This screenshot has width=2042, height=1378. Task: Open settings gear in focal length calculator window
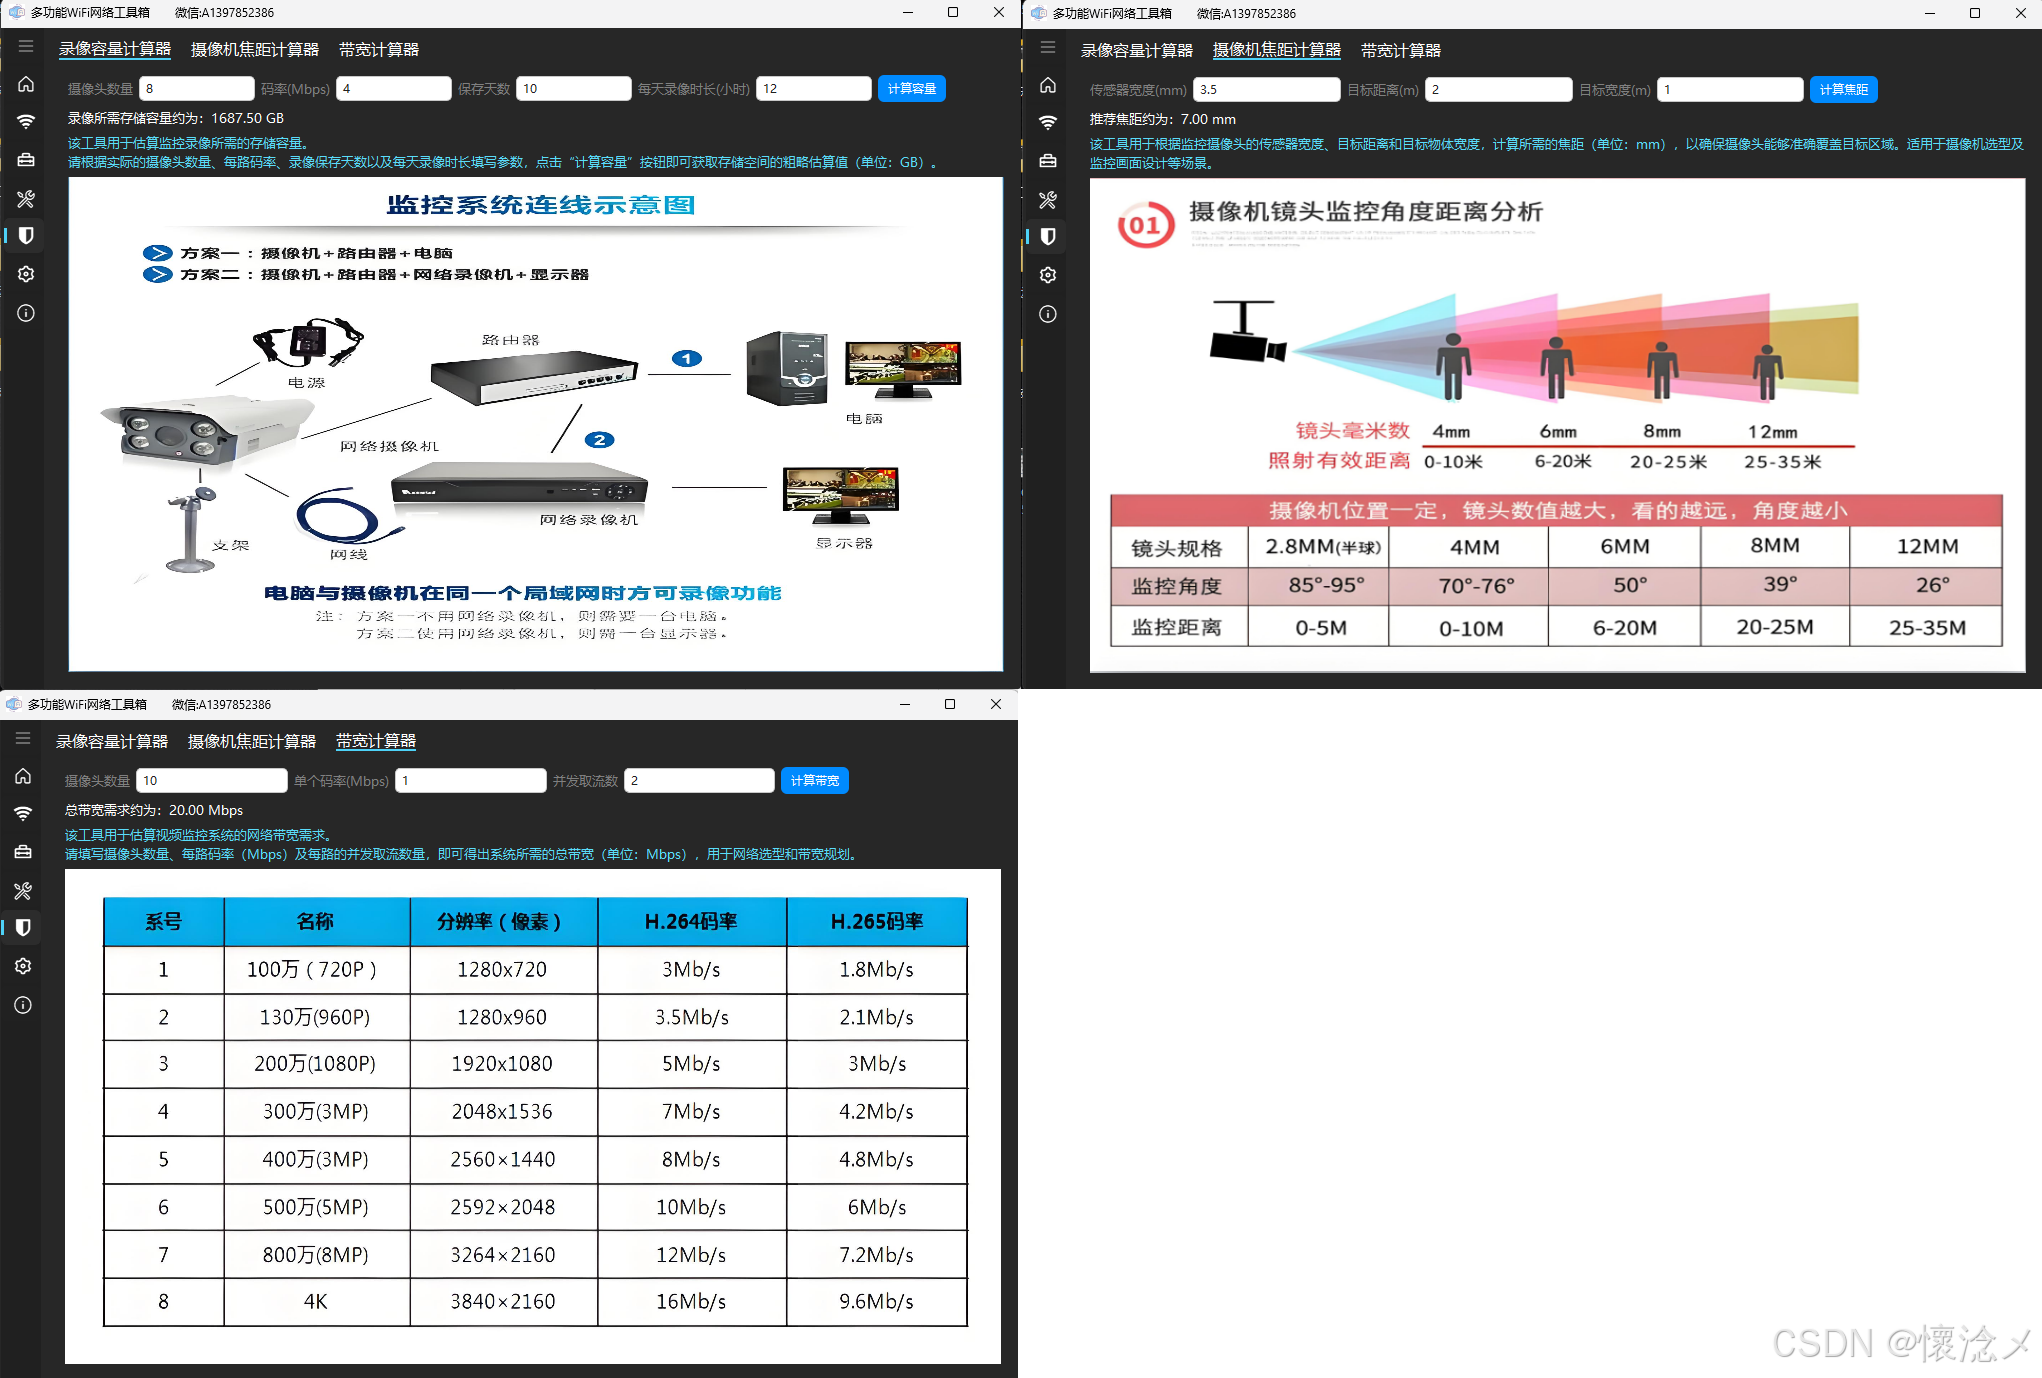pyautogui.click(x=1048, y=275)
